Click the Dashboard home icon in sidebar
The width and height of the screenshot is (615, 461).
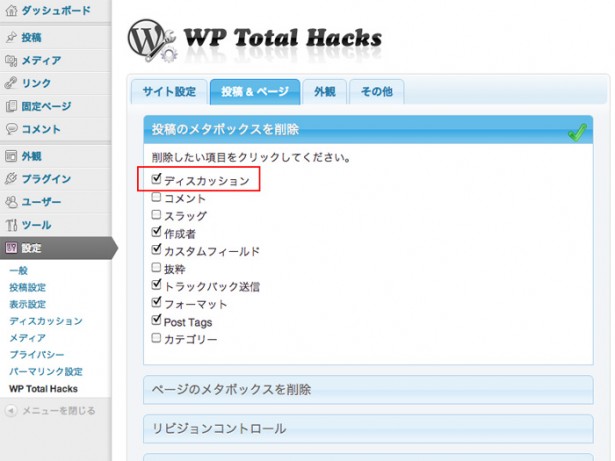tap(11, 10)
